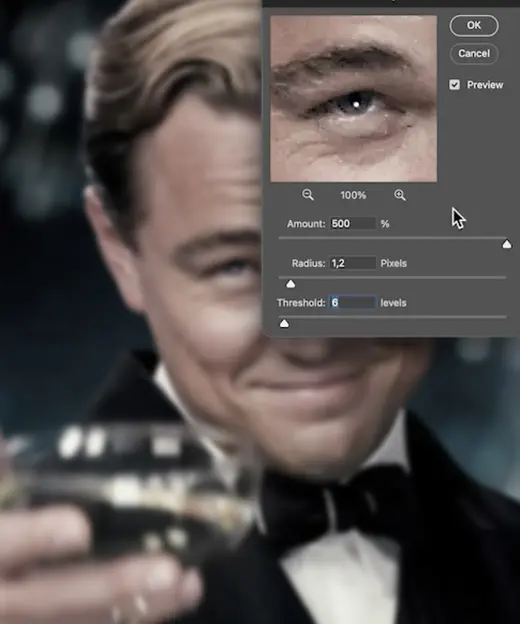Click the Radius value field
The height and width of the screenshot is (624, 520).
click(353, 263)
